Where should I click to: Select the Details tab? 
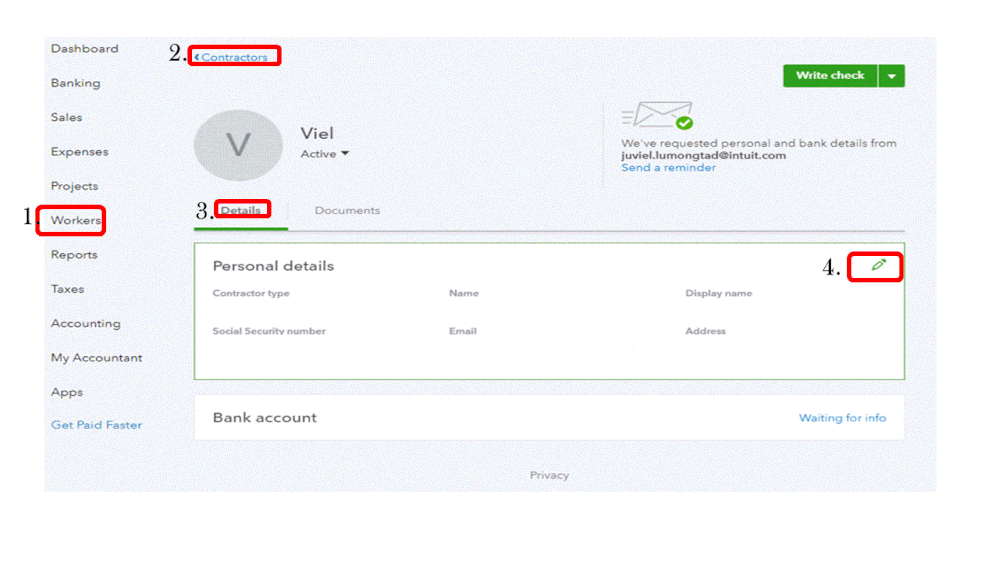pos(241,210)
